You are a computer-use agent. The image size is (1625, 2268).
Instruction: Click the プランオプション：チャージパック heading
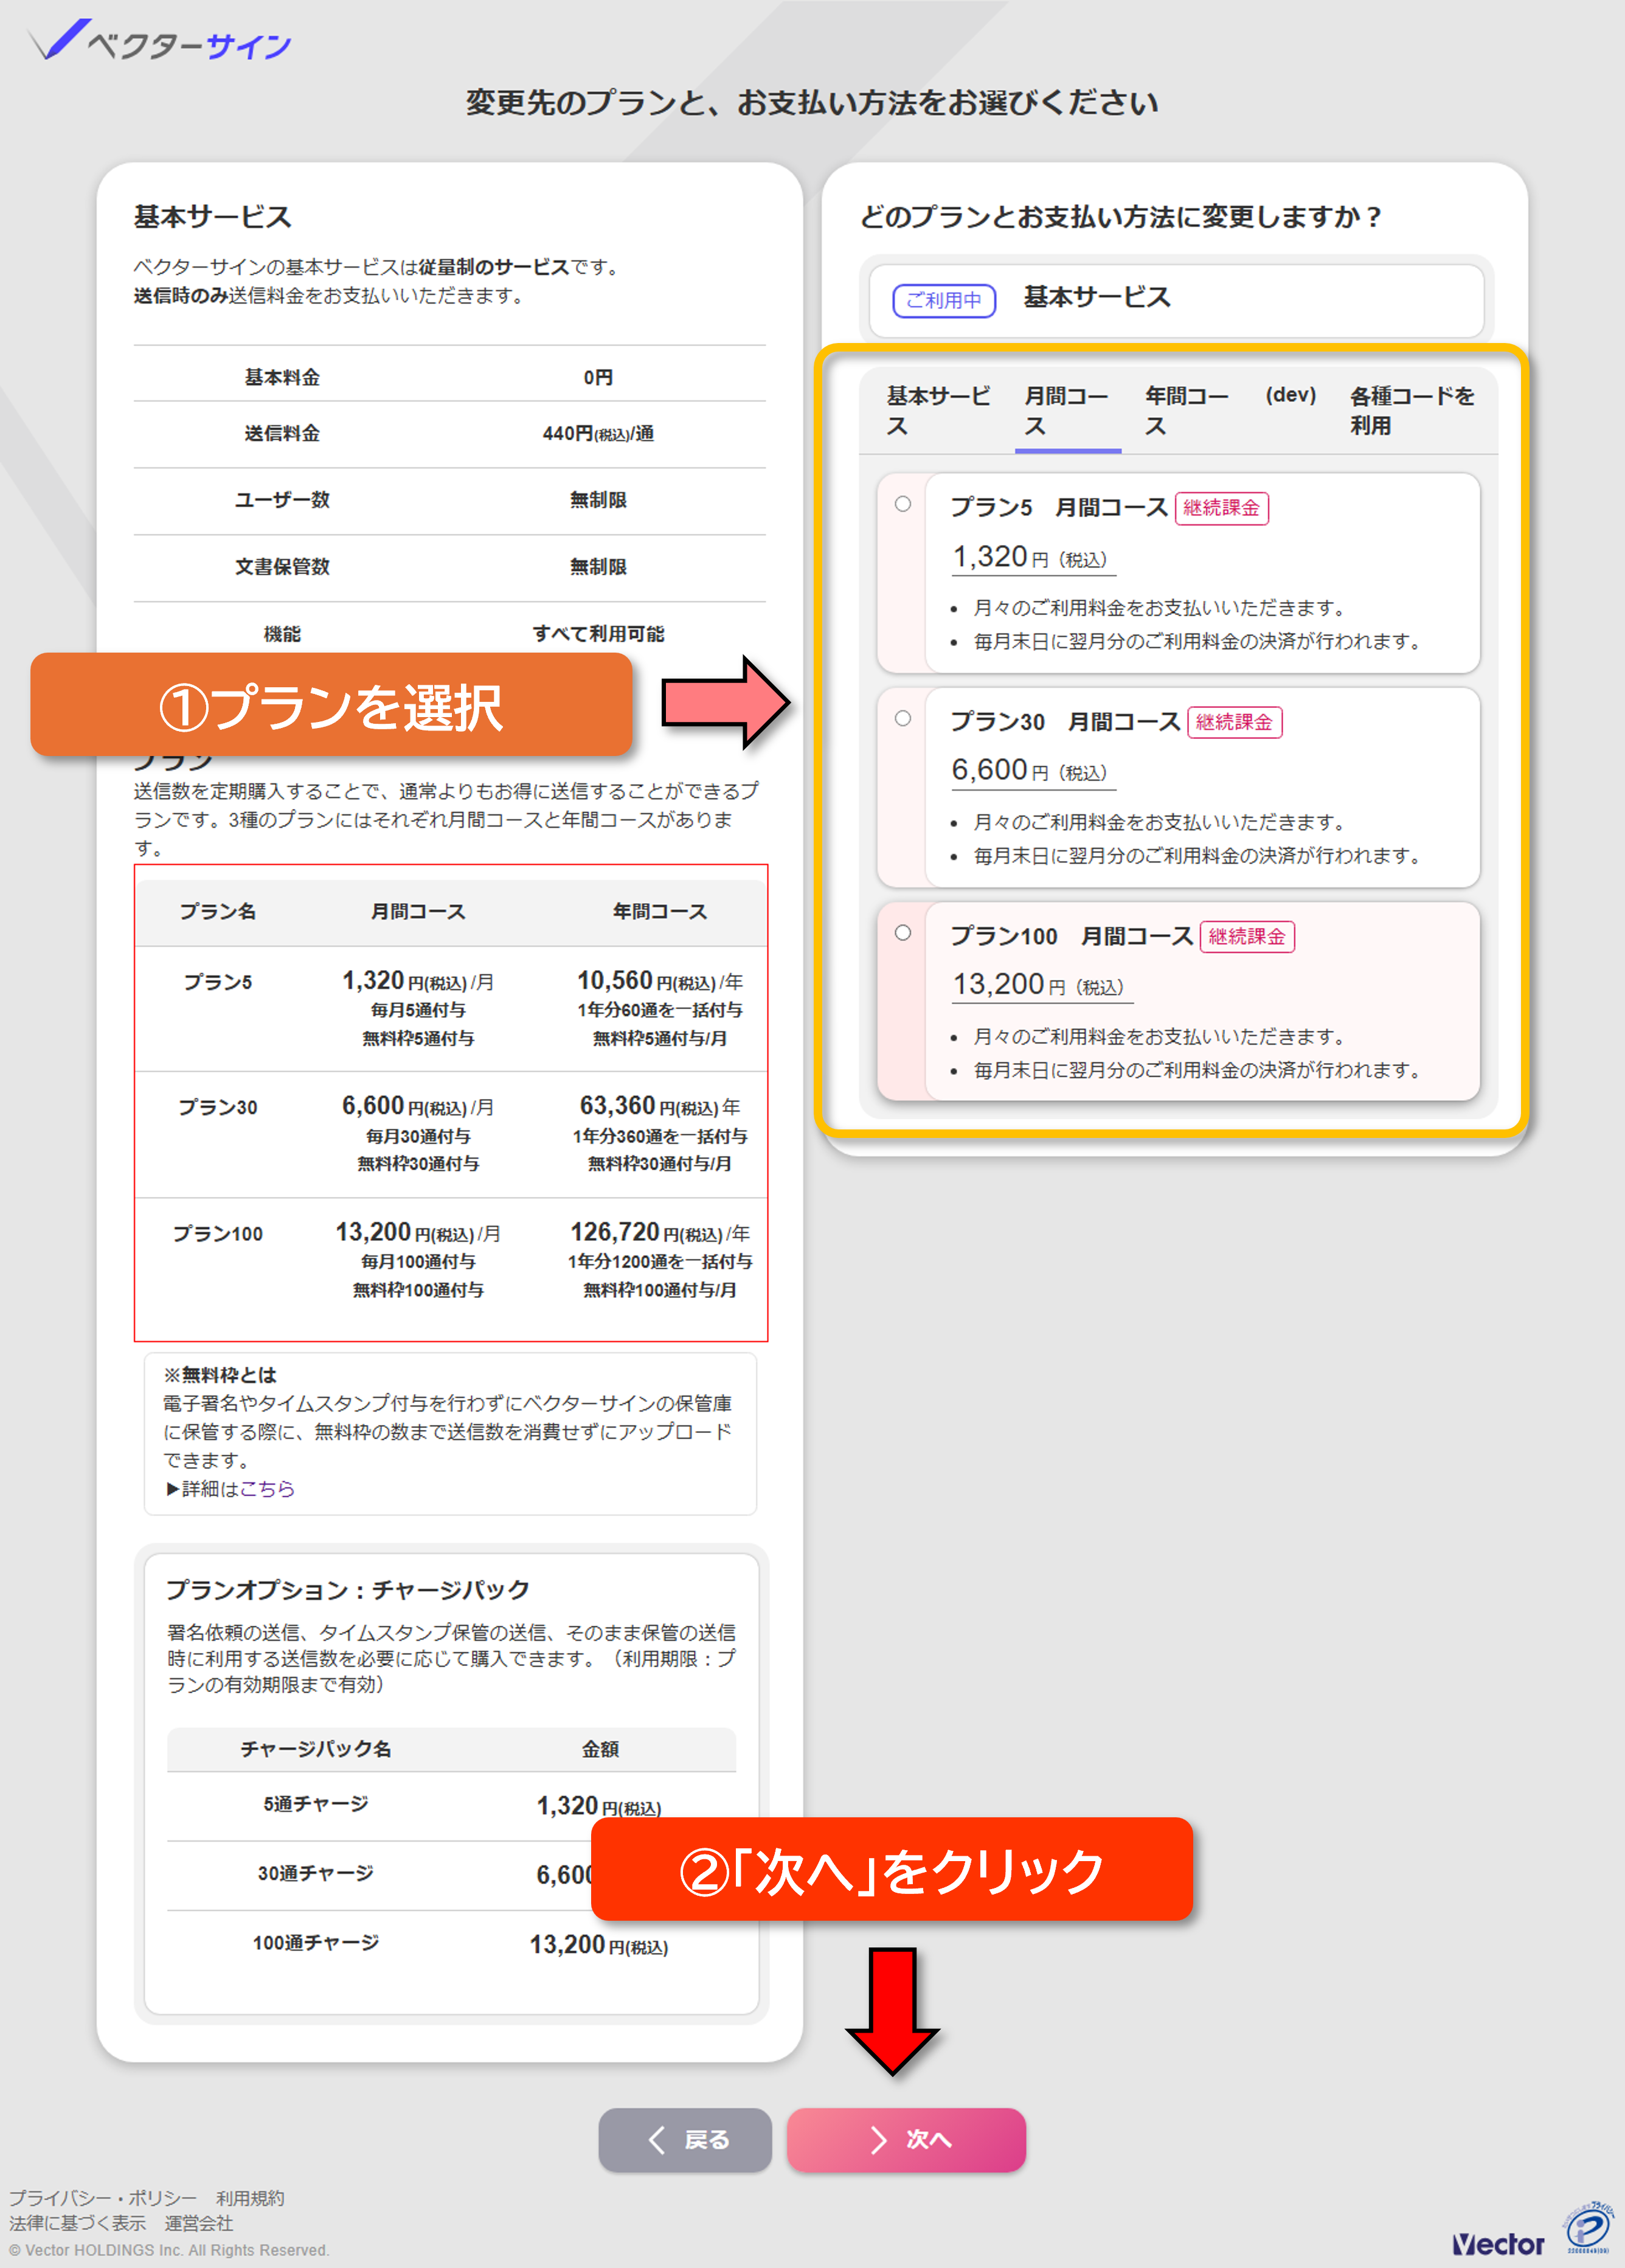(x=348, y=1589)
